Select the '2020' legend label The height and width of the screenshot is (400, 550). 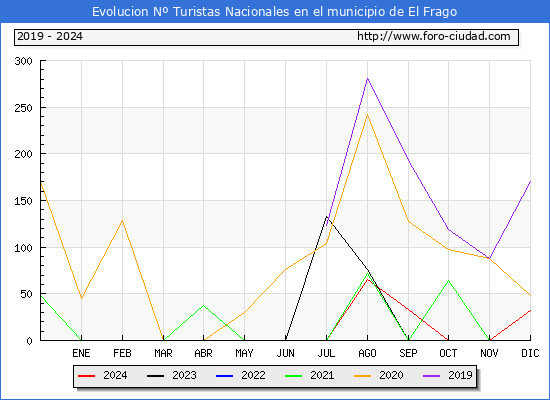(391, 375)
